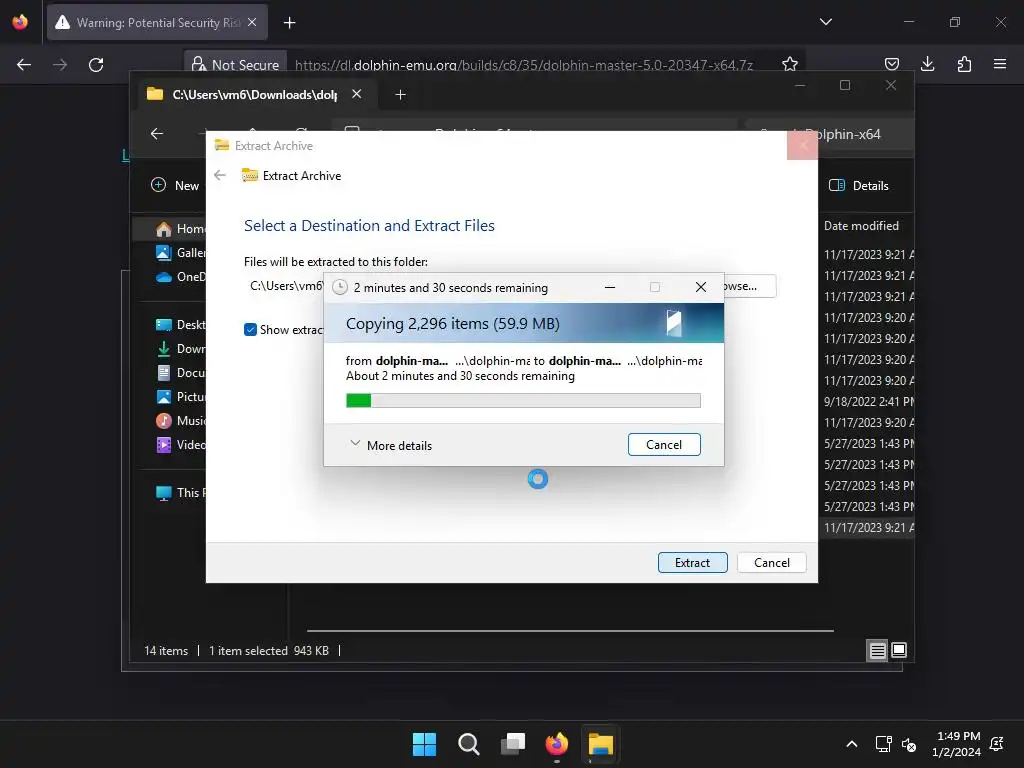
Task: Switch Explorer to large thumbnails view
Action: point(899,650)
